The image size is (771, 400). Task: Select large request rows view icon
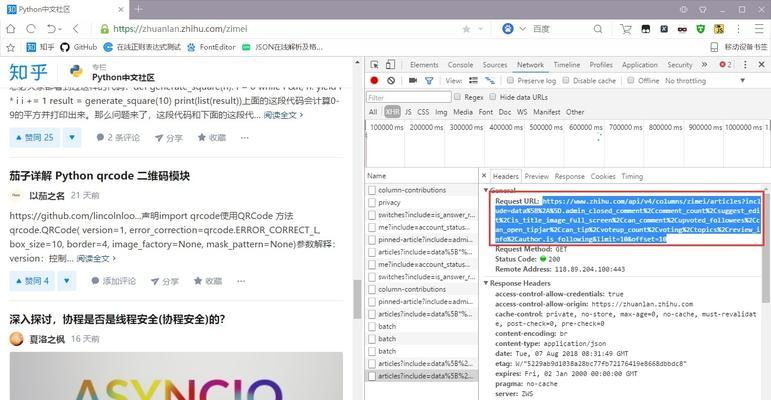(x=473, y=80)
